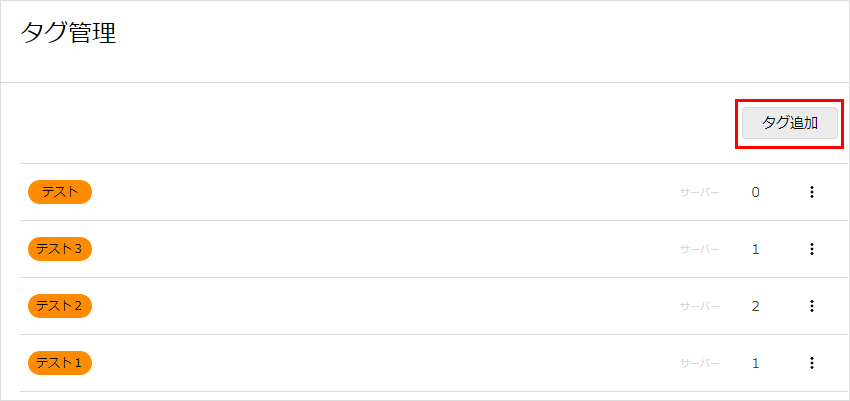View the server count link for テスト1
Screen dimensions: 850x401
click(x=755, y=363)
